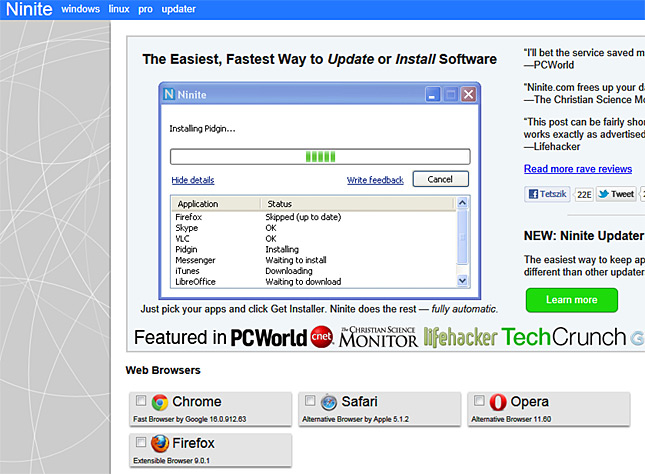Select the iTunes row in the status list
The image size is (645, 474).
click(x=314, y=271)
